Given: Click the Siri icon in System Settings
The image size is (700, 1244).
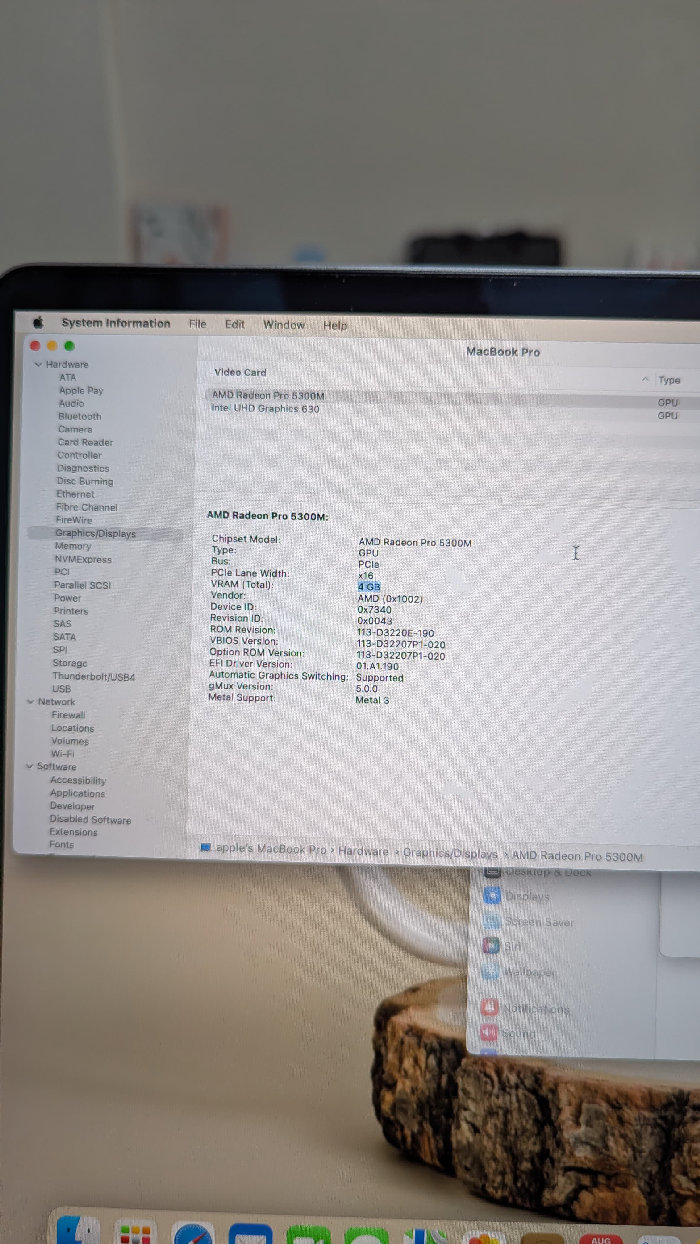Looking at the screenshot, I should (x=491, y=944).
